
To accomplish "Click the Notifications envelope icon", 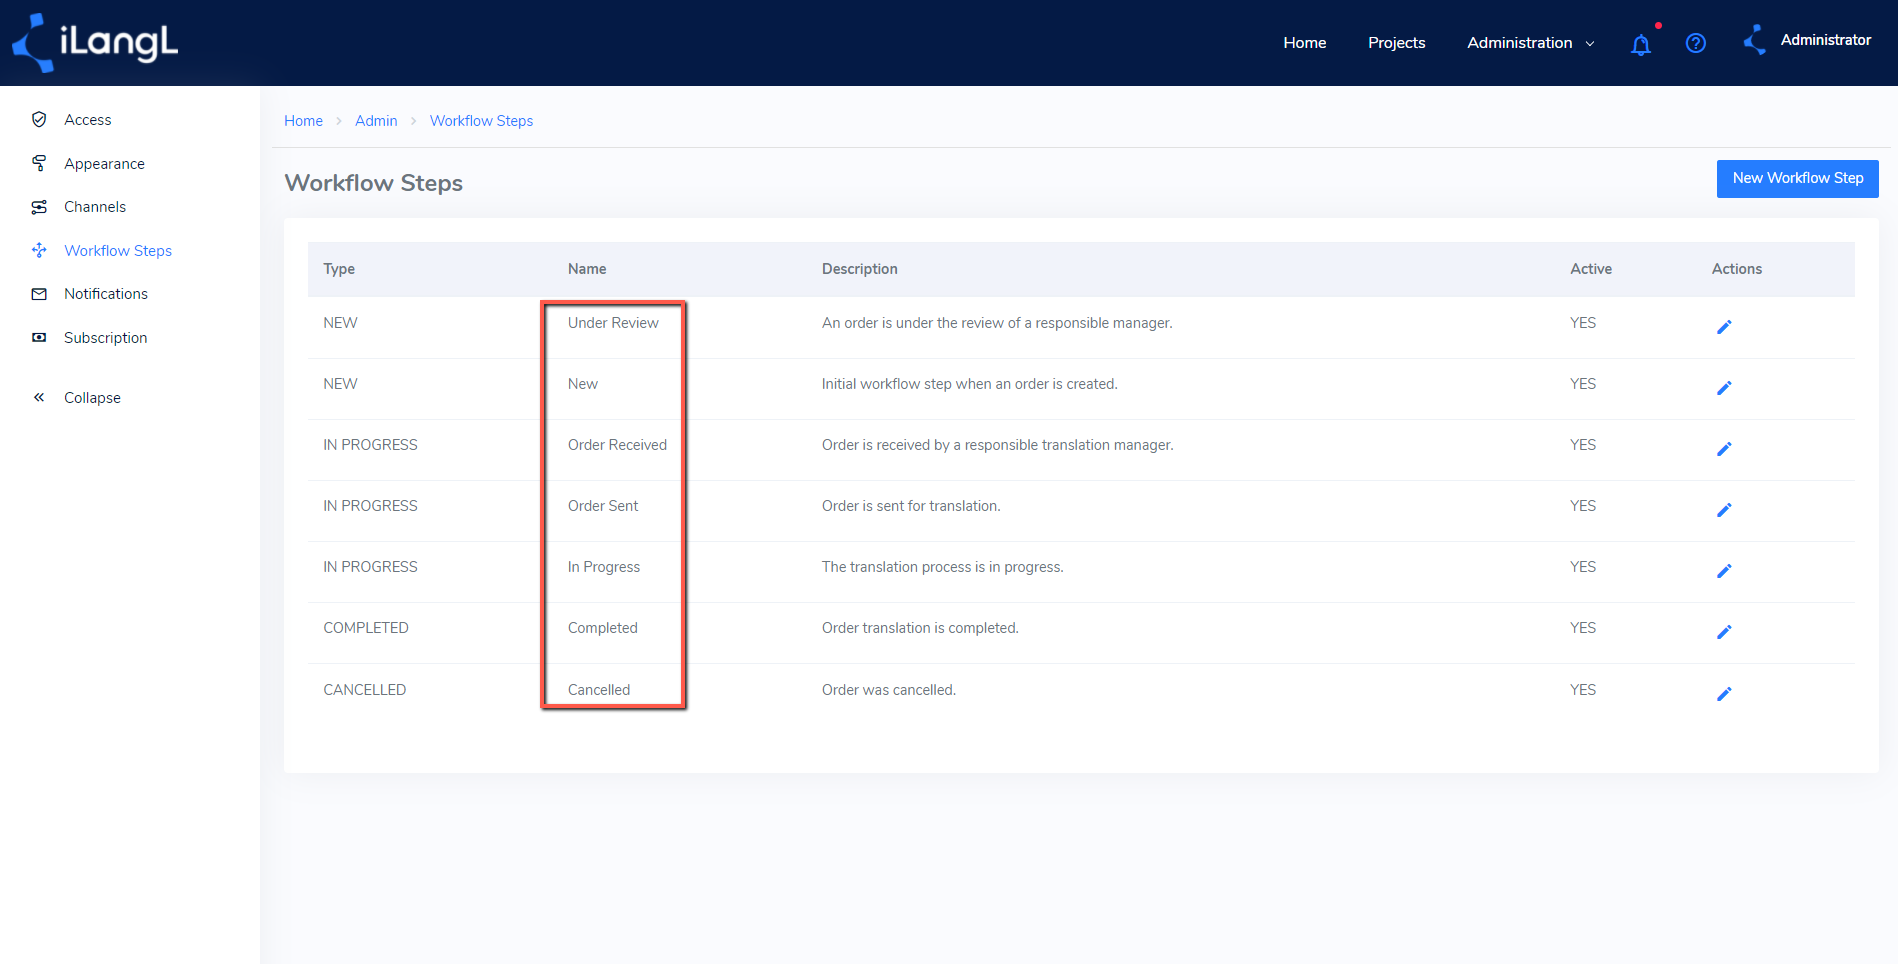I will click(x=39, y=294).
